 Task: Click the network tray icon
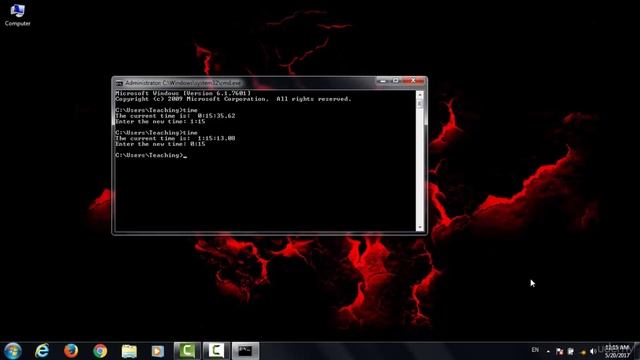coord(571,351)
